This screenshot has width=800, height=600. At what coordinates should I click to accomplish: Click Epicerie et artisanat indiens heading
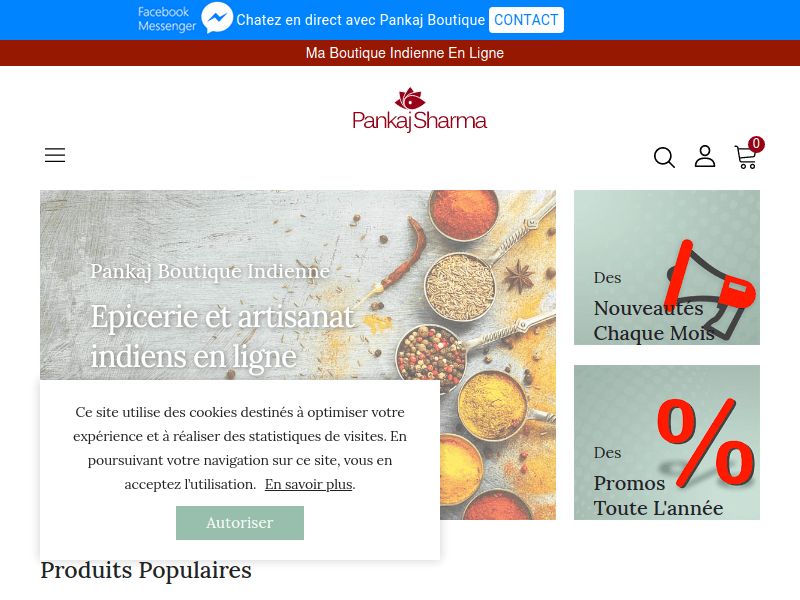pos(222,336)
